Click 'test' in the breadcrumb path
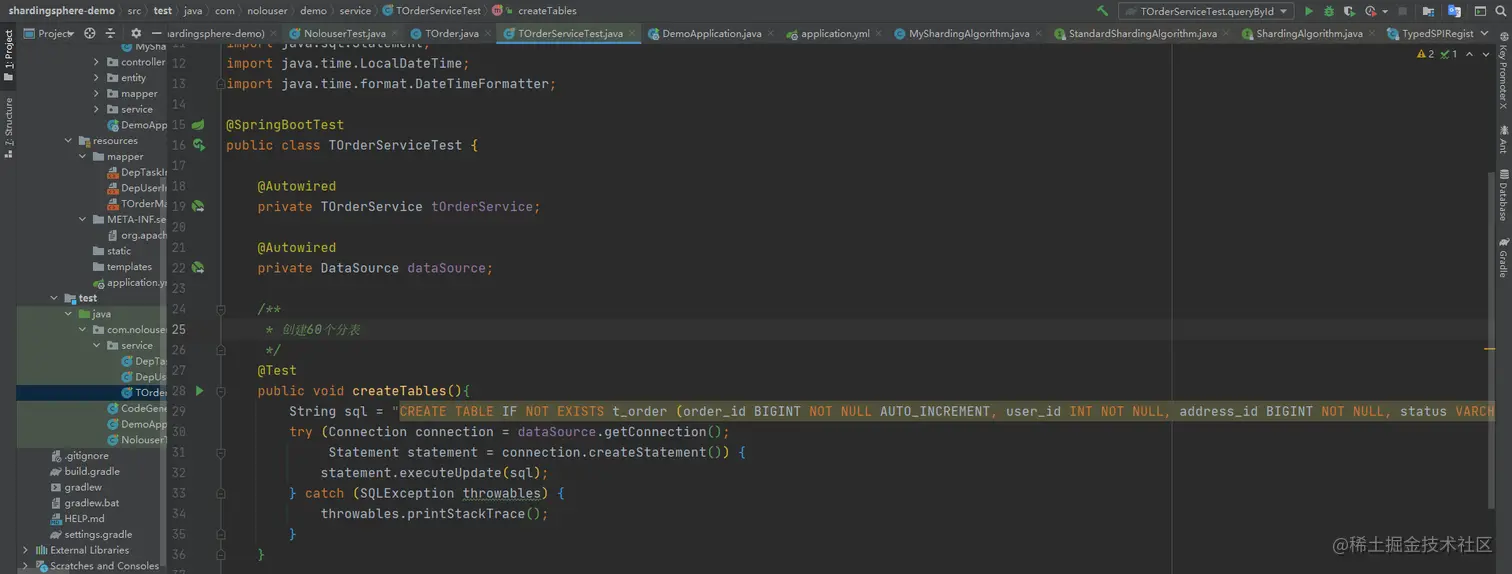Viewport: 1512px width, 574px height. [162, 11]
